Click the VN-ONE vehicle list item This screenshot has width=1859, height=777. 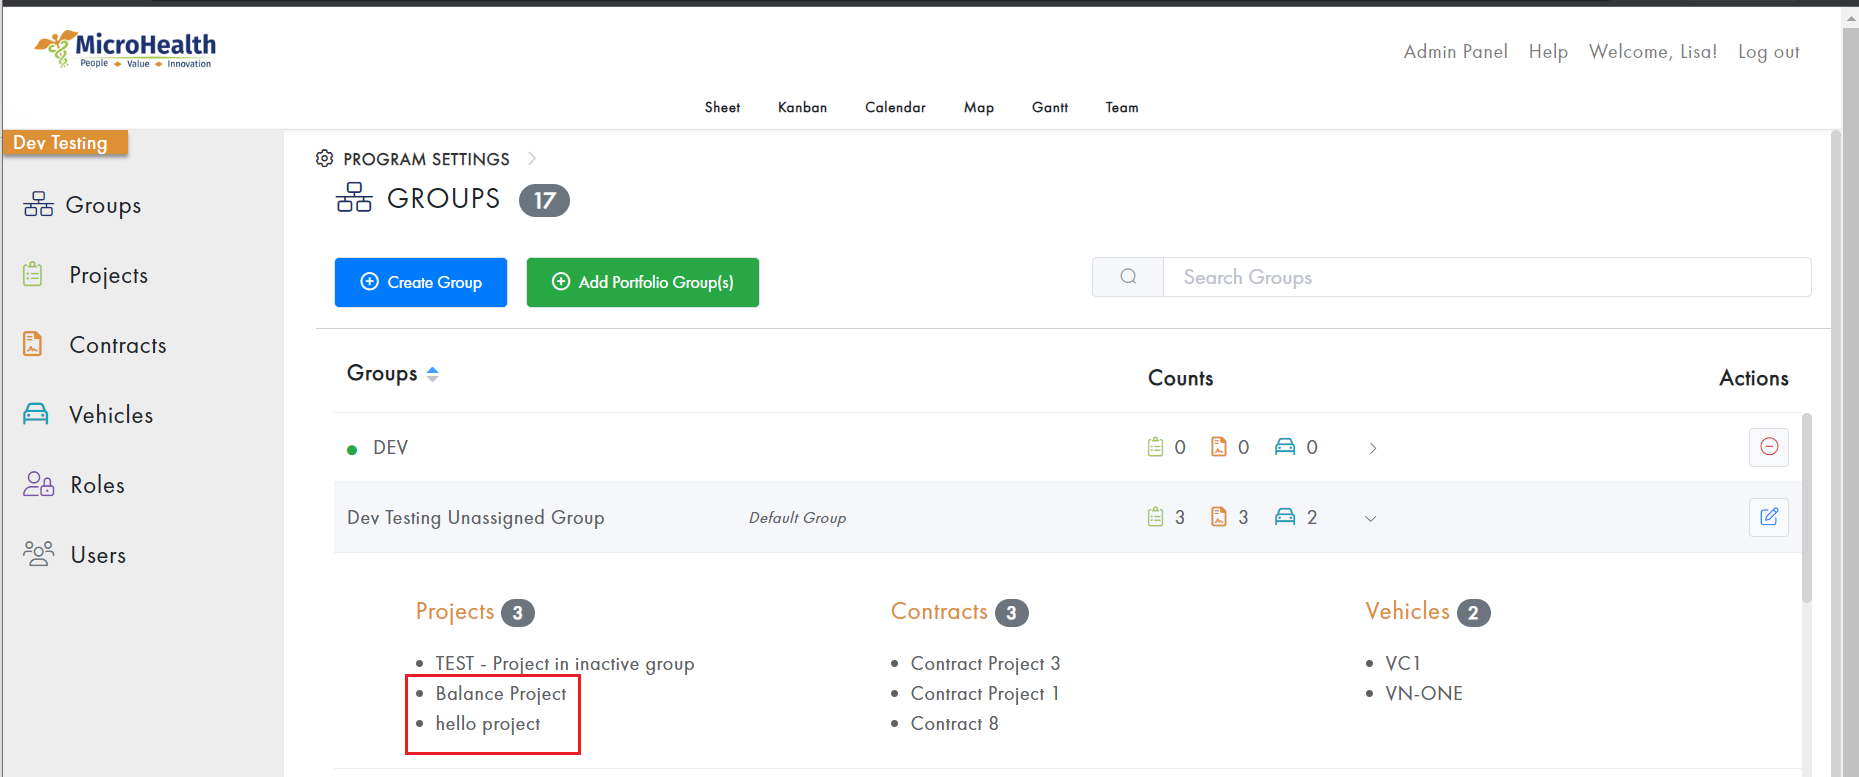point(1424,694)
